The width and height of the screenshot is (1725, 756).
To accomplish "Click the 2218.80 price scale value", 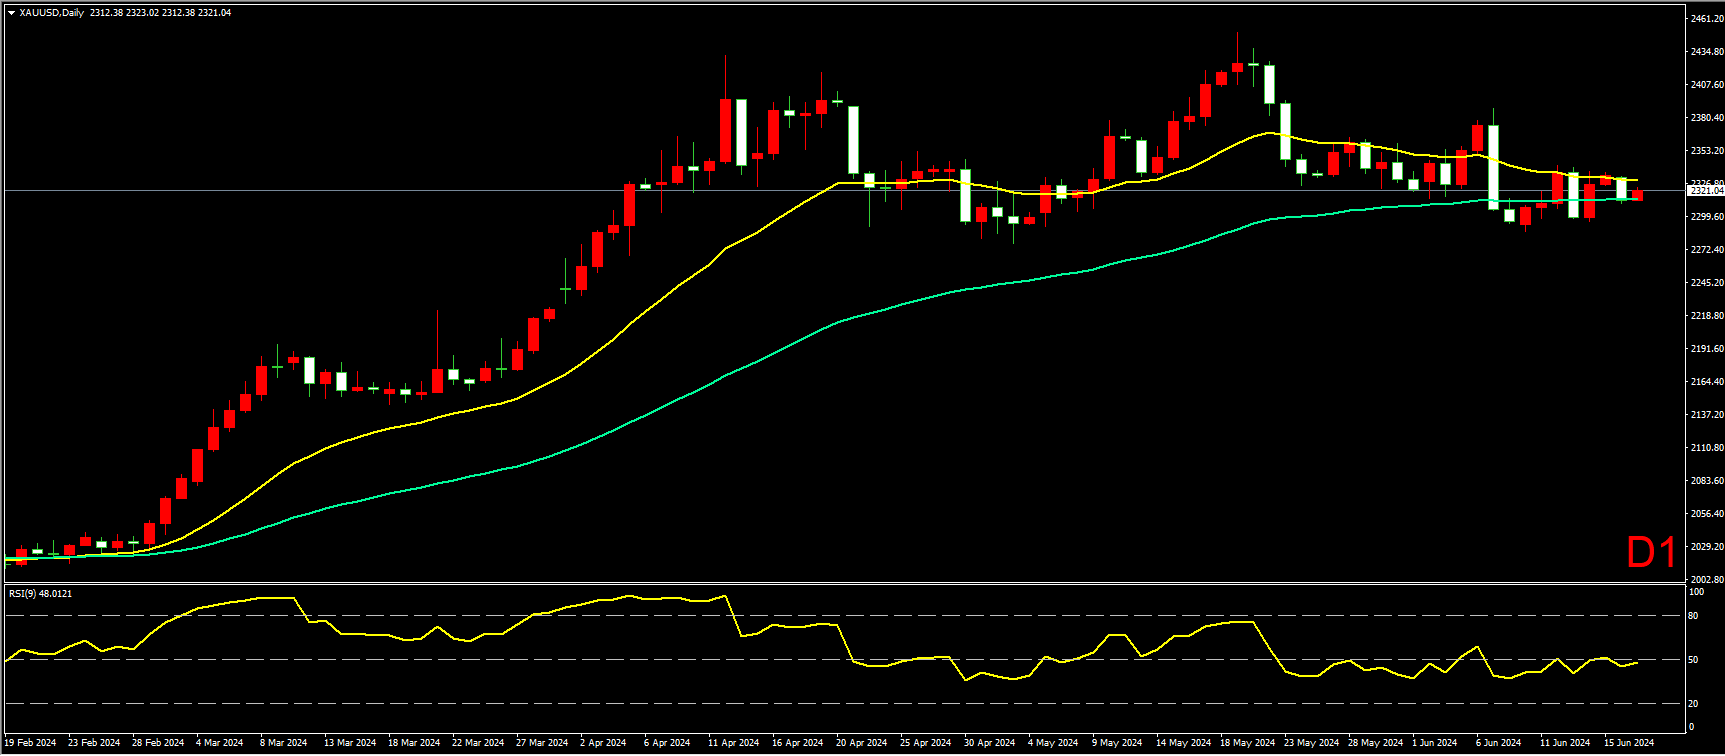I will [1706, 316].
